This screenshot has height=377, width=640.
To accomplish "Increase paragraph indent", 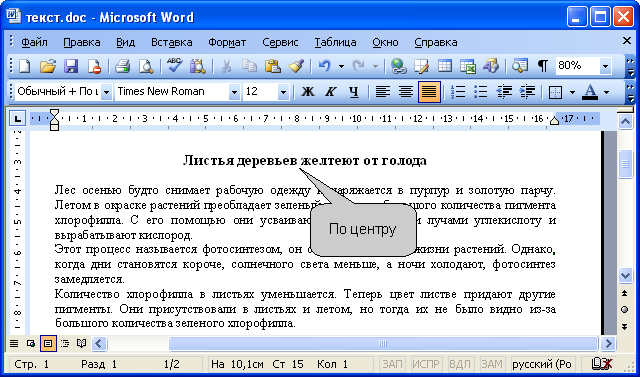I will pos(527,92).
